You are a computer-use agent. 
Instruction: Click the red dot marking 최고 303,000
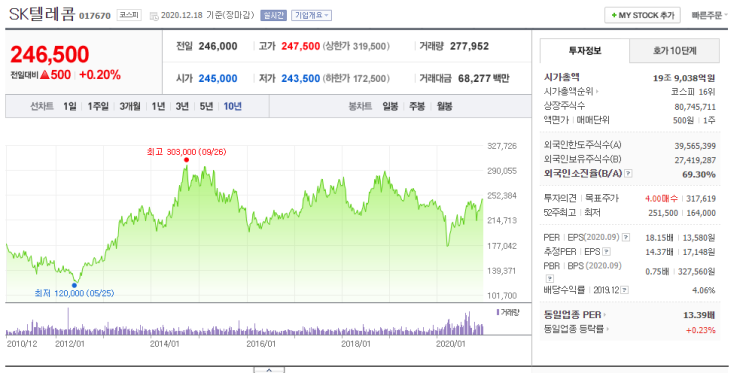186,160
